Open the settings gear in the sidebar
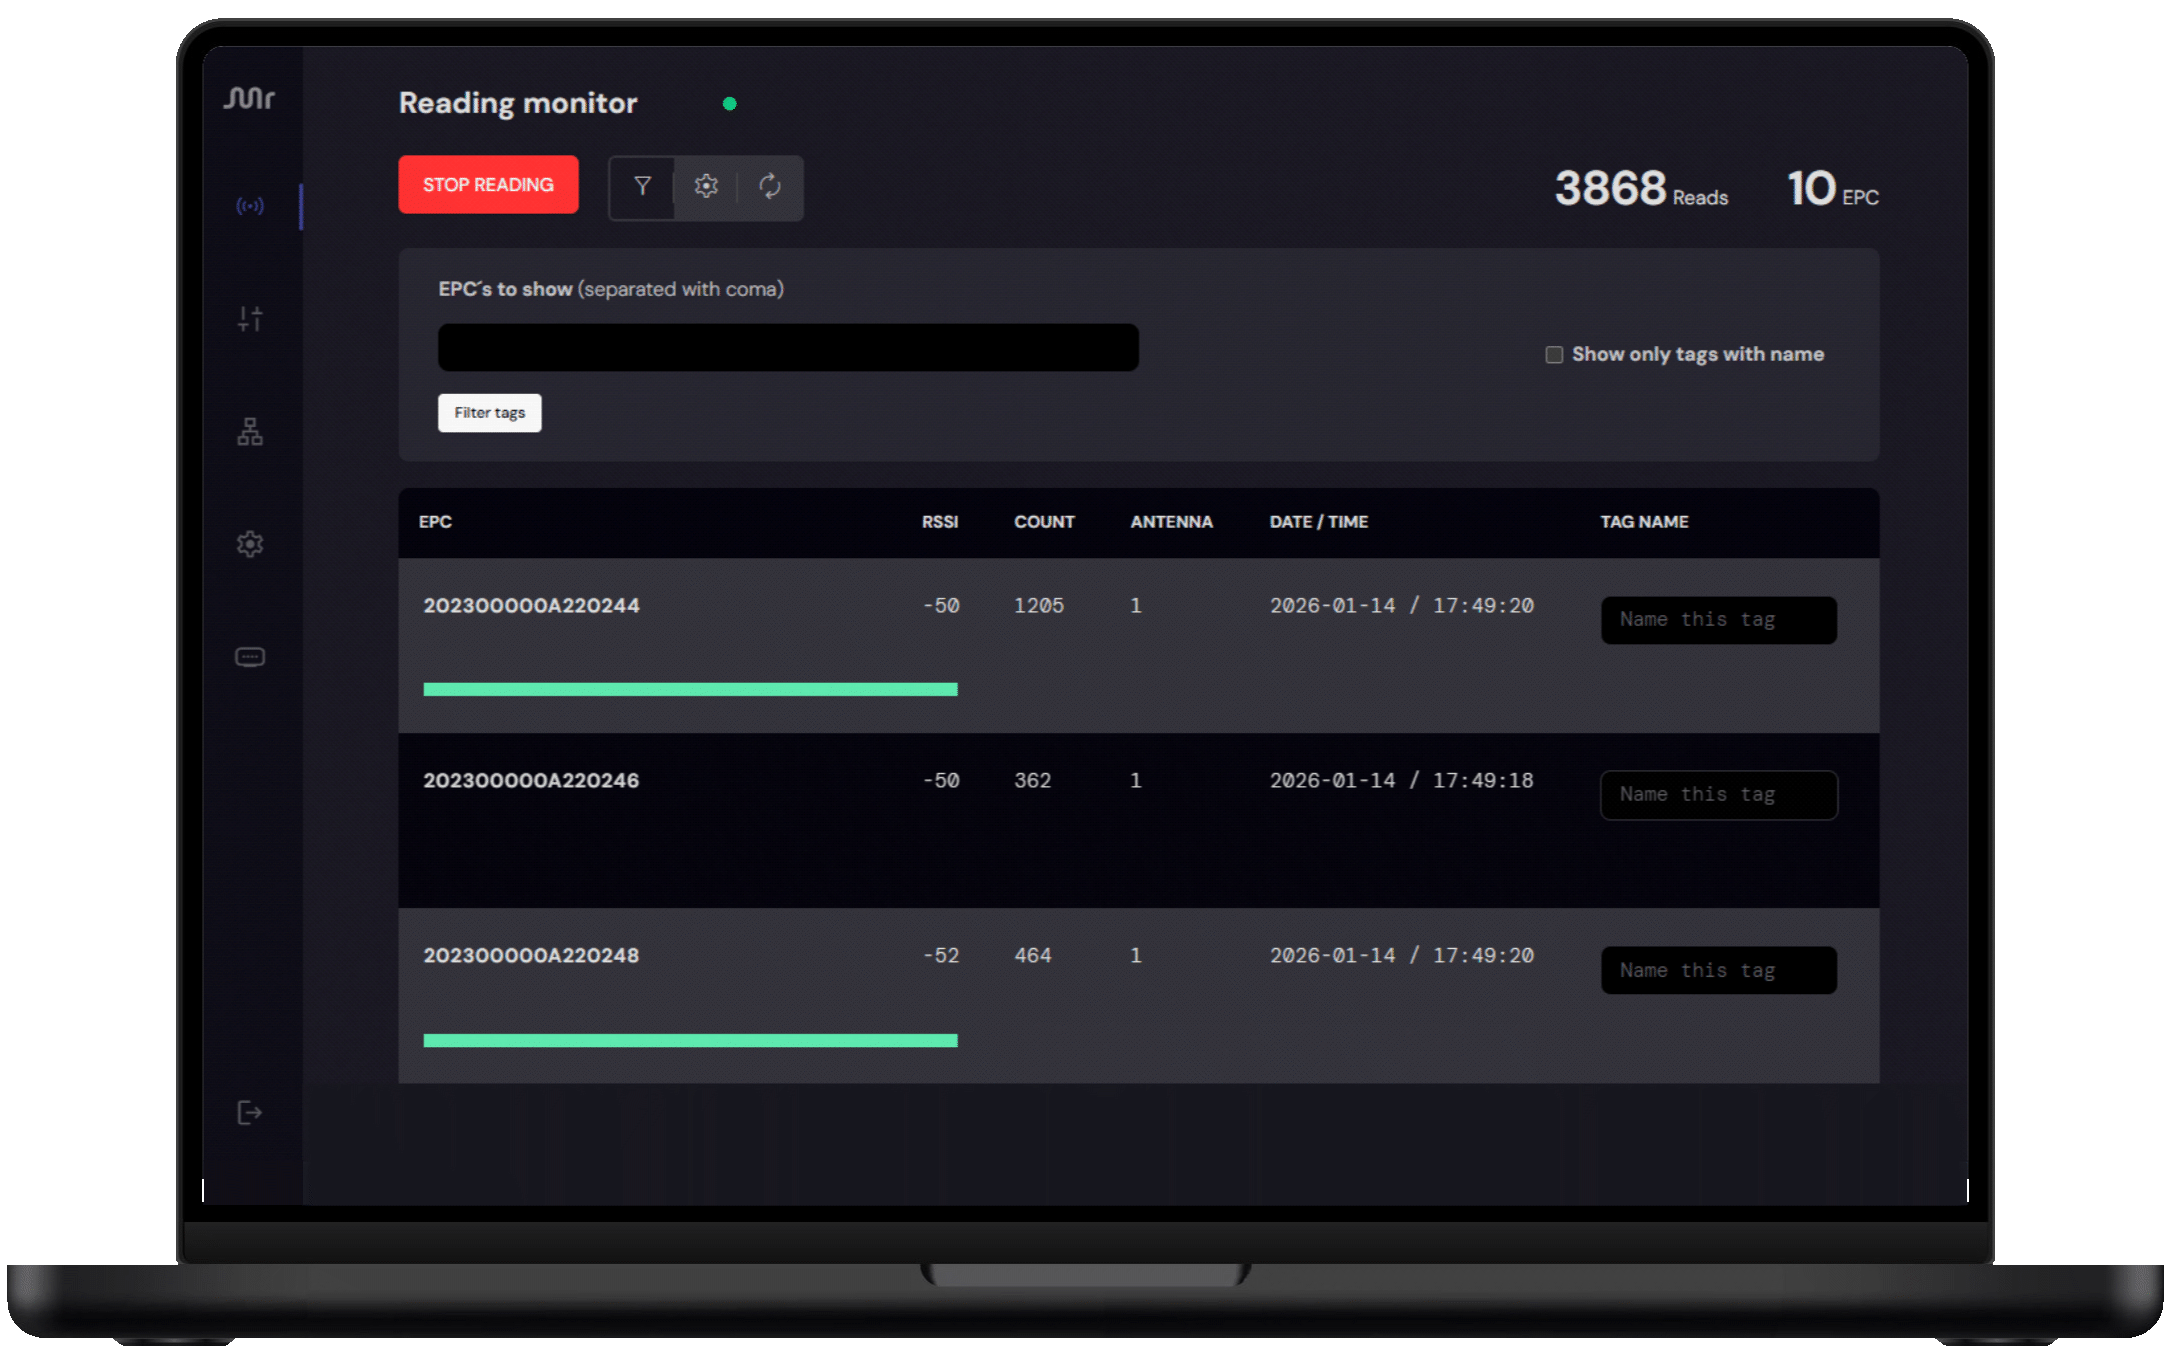The width and height of the screenshot is (2171, 1359). point(250,544)
